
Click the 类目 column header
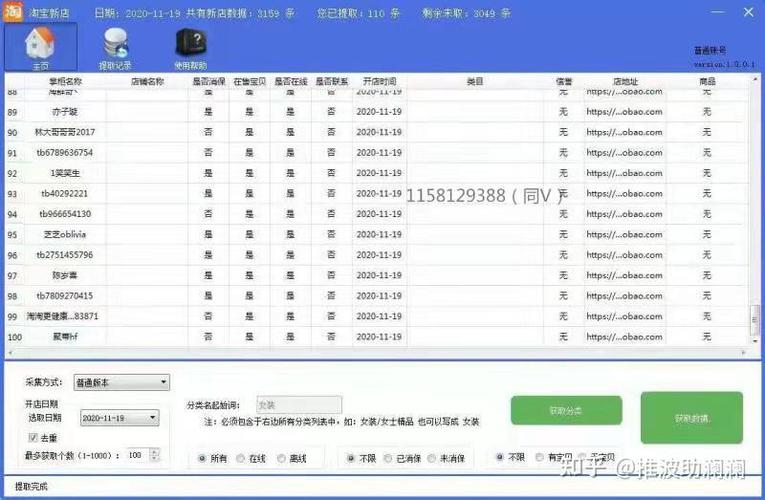(475, 81)
